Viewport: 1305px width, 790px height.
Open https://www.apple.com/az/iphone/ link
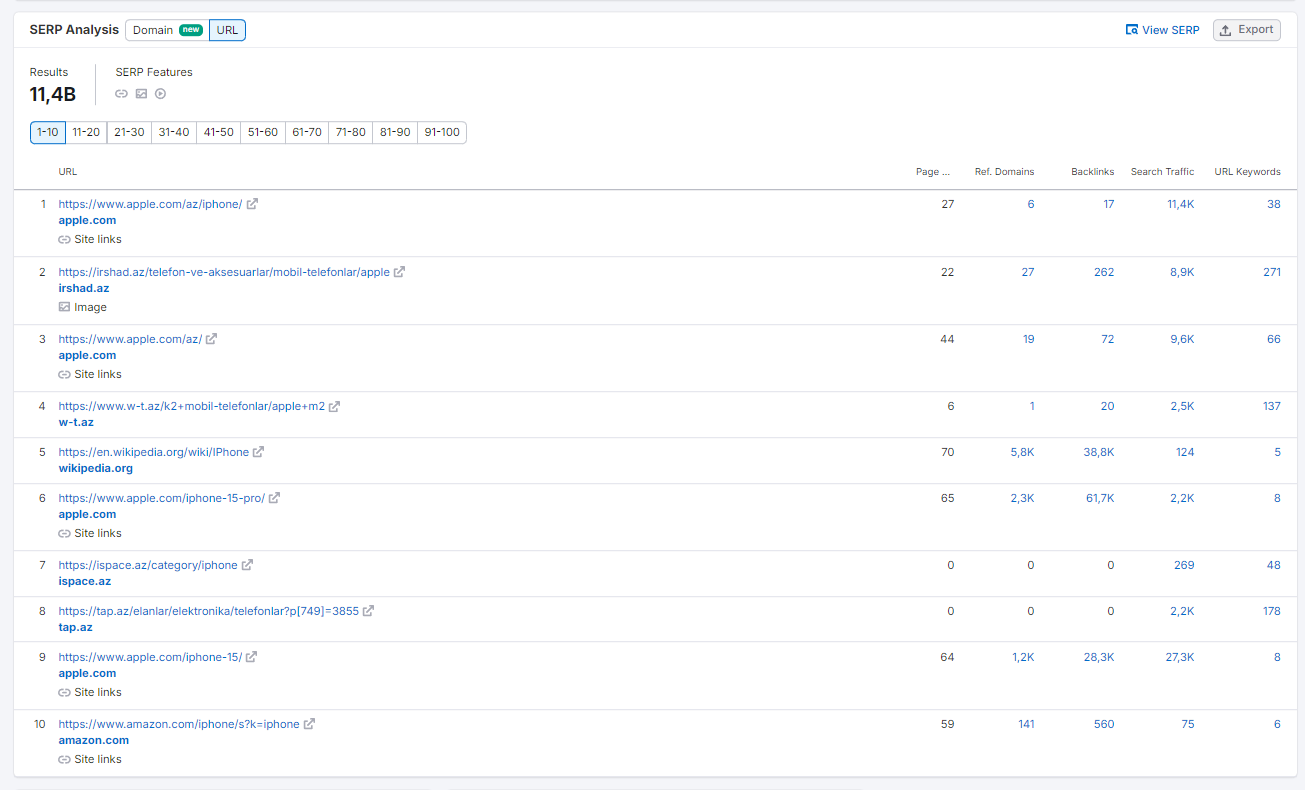click(150, 204)
